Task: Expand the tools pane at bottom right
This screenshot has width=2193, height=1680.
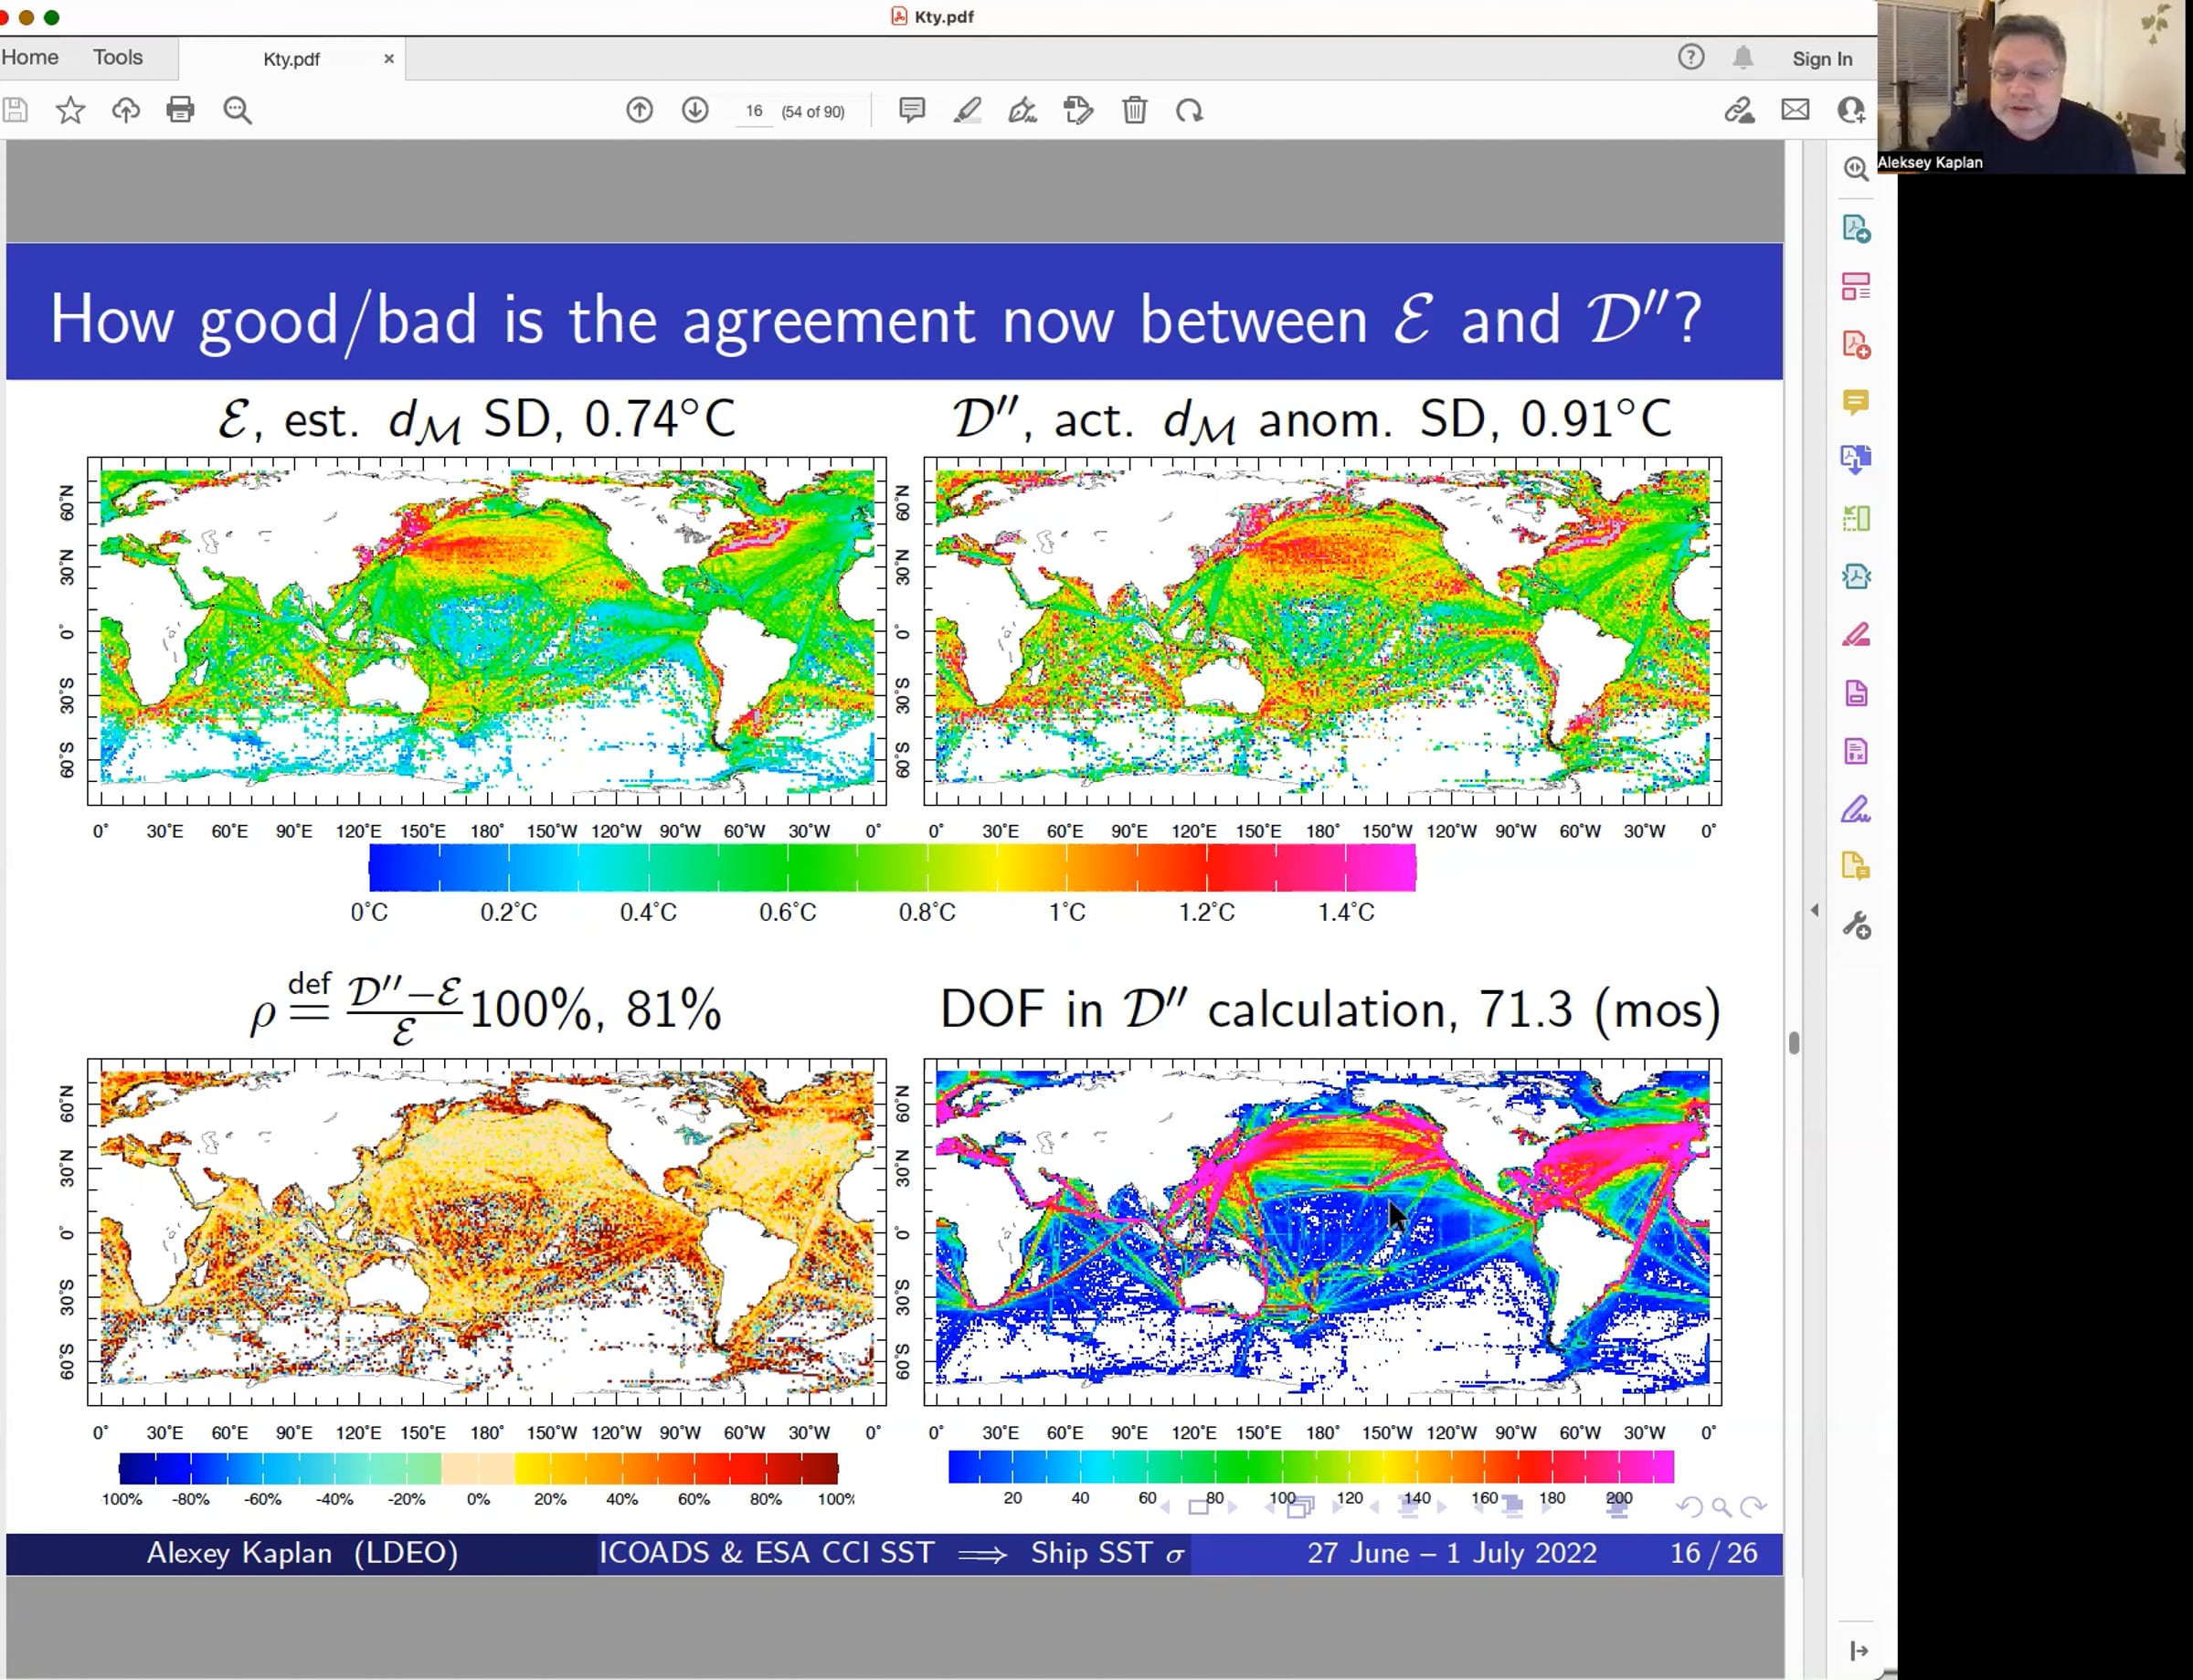Action: pyautogui.click(x=1858, y=1650)
